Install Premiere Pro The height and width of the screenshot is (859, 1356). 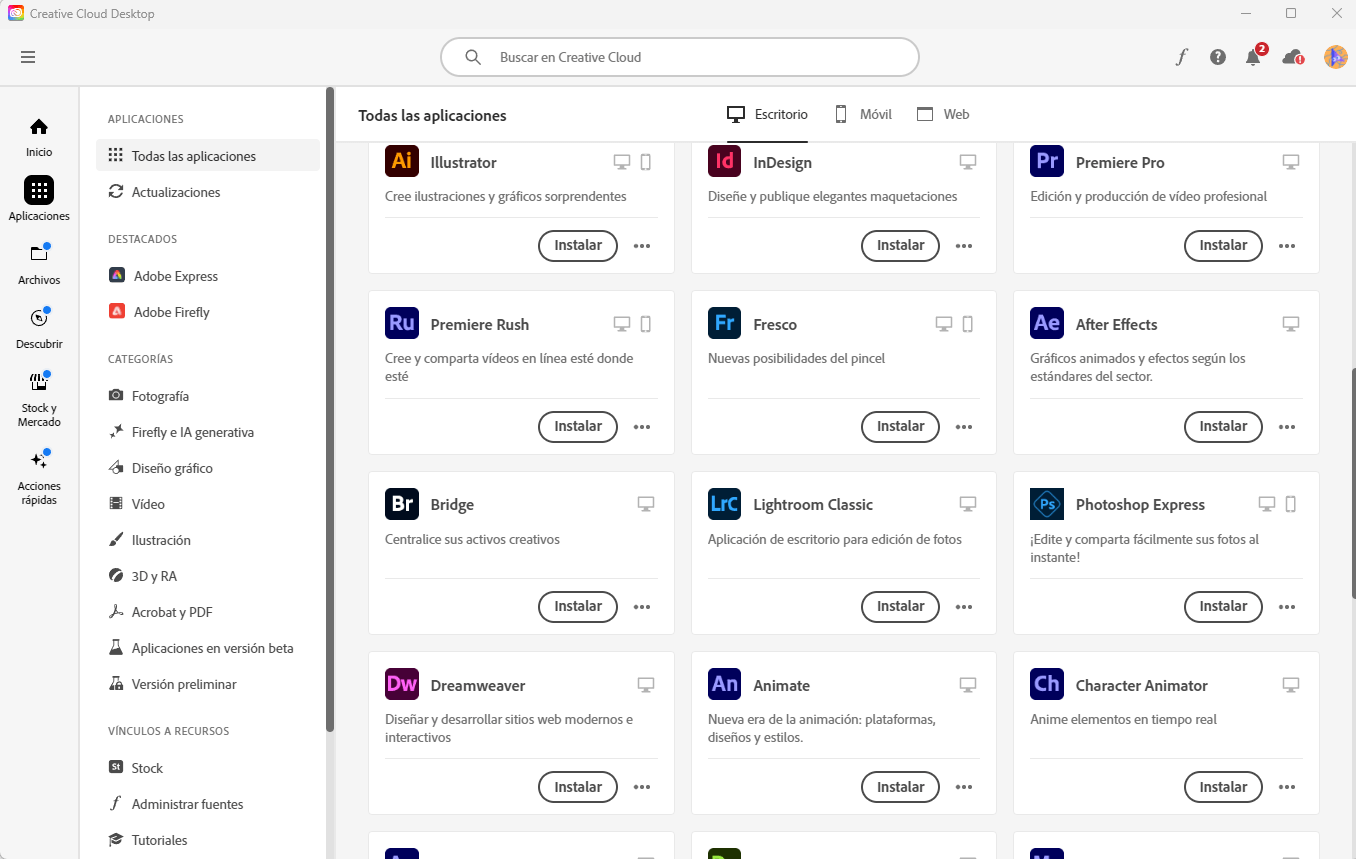tap(1223, 245)
